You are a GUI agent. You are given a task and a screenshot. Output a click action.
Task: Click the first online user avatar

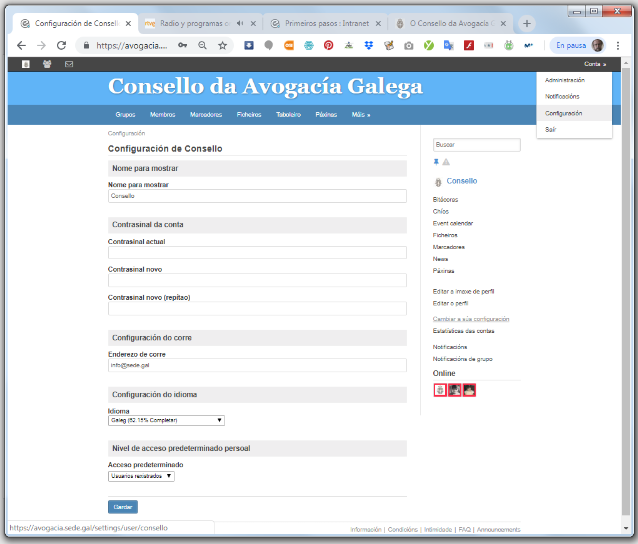(x=440, y=390)
